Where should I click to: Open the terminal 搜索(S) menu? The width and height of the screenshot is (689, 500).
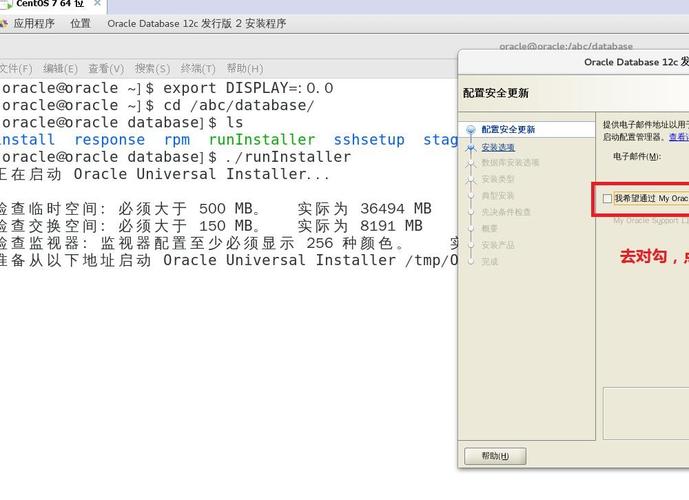click(x=152, y=69)
